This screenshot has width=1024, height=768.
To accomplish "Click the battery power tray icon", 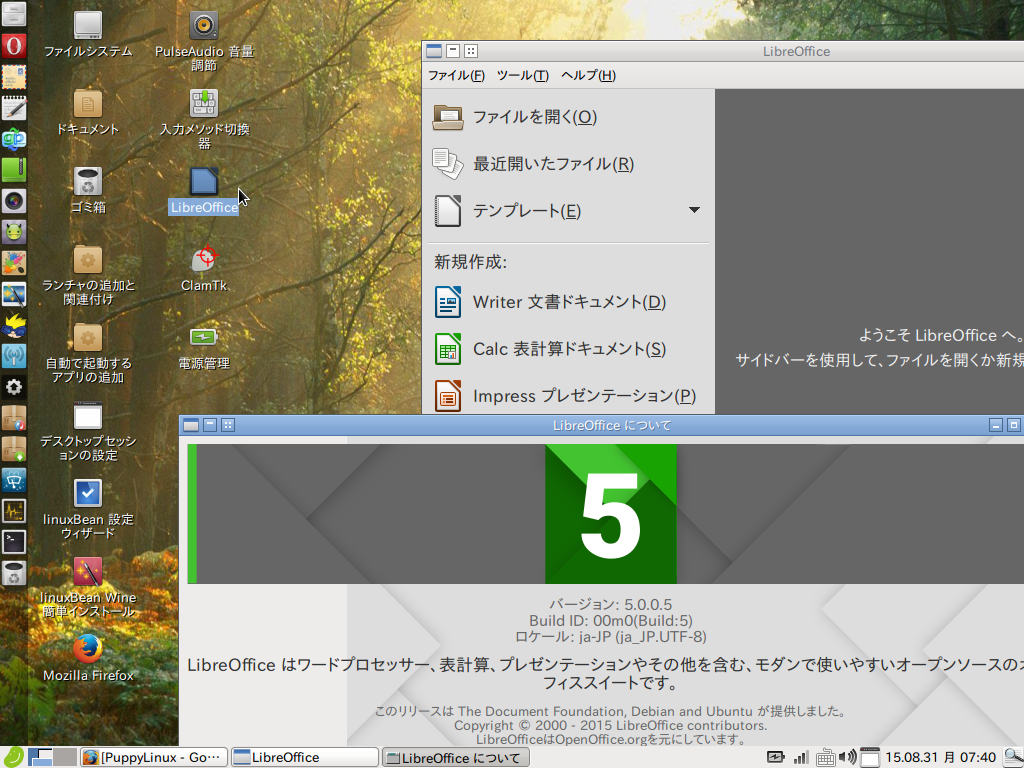I will coord(775,758).
